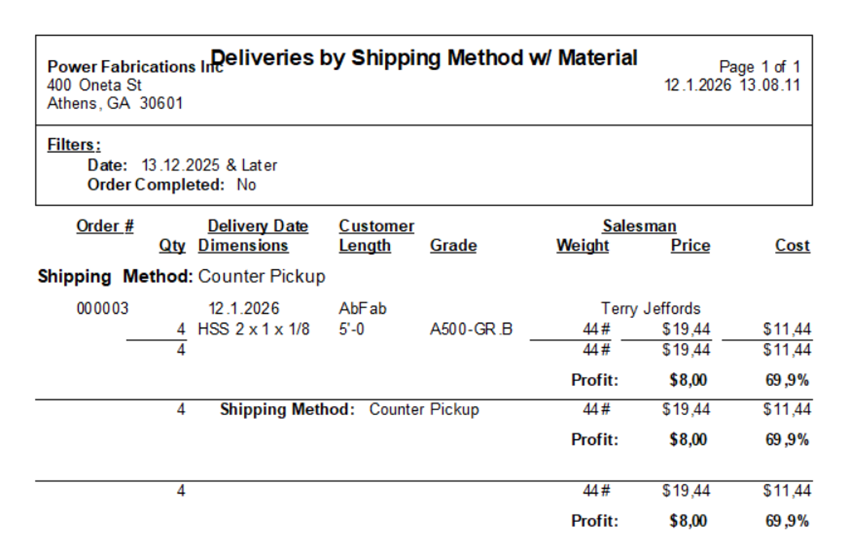Viewport: 850px width, 550px height.
Task: Click the Price column header
Action: click(690, 245)
